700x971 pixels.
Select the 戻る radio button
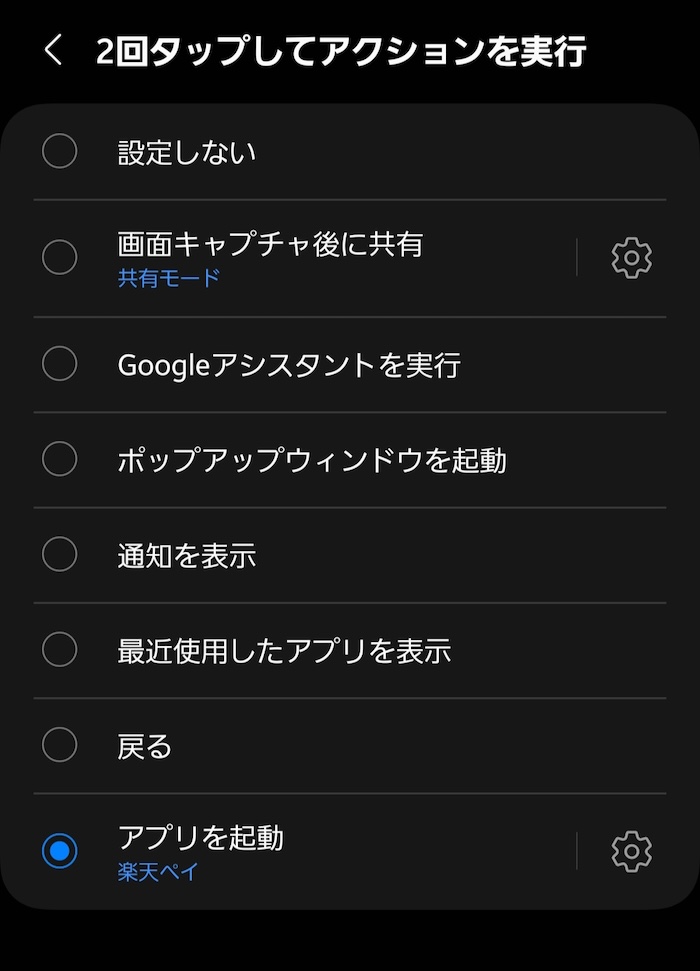[59, 744]
